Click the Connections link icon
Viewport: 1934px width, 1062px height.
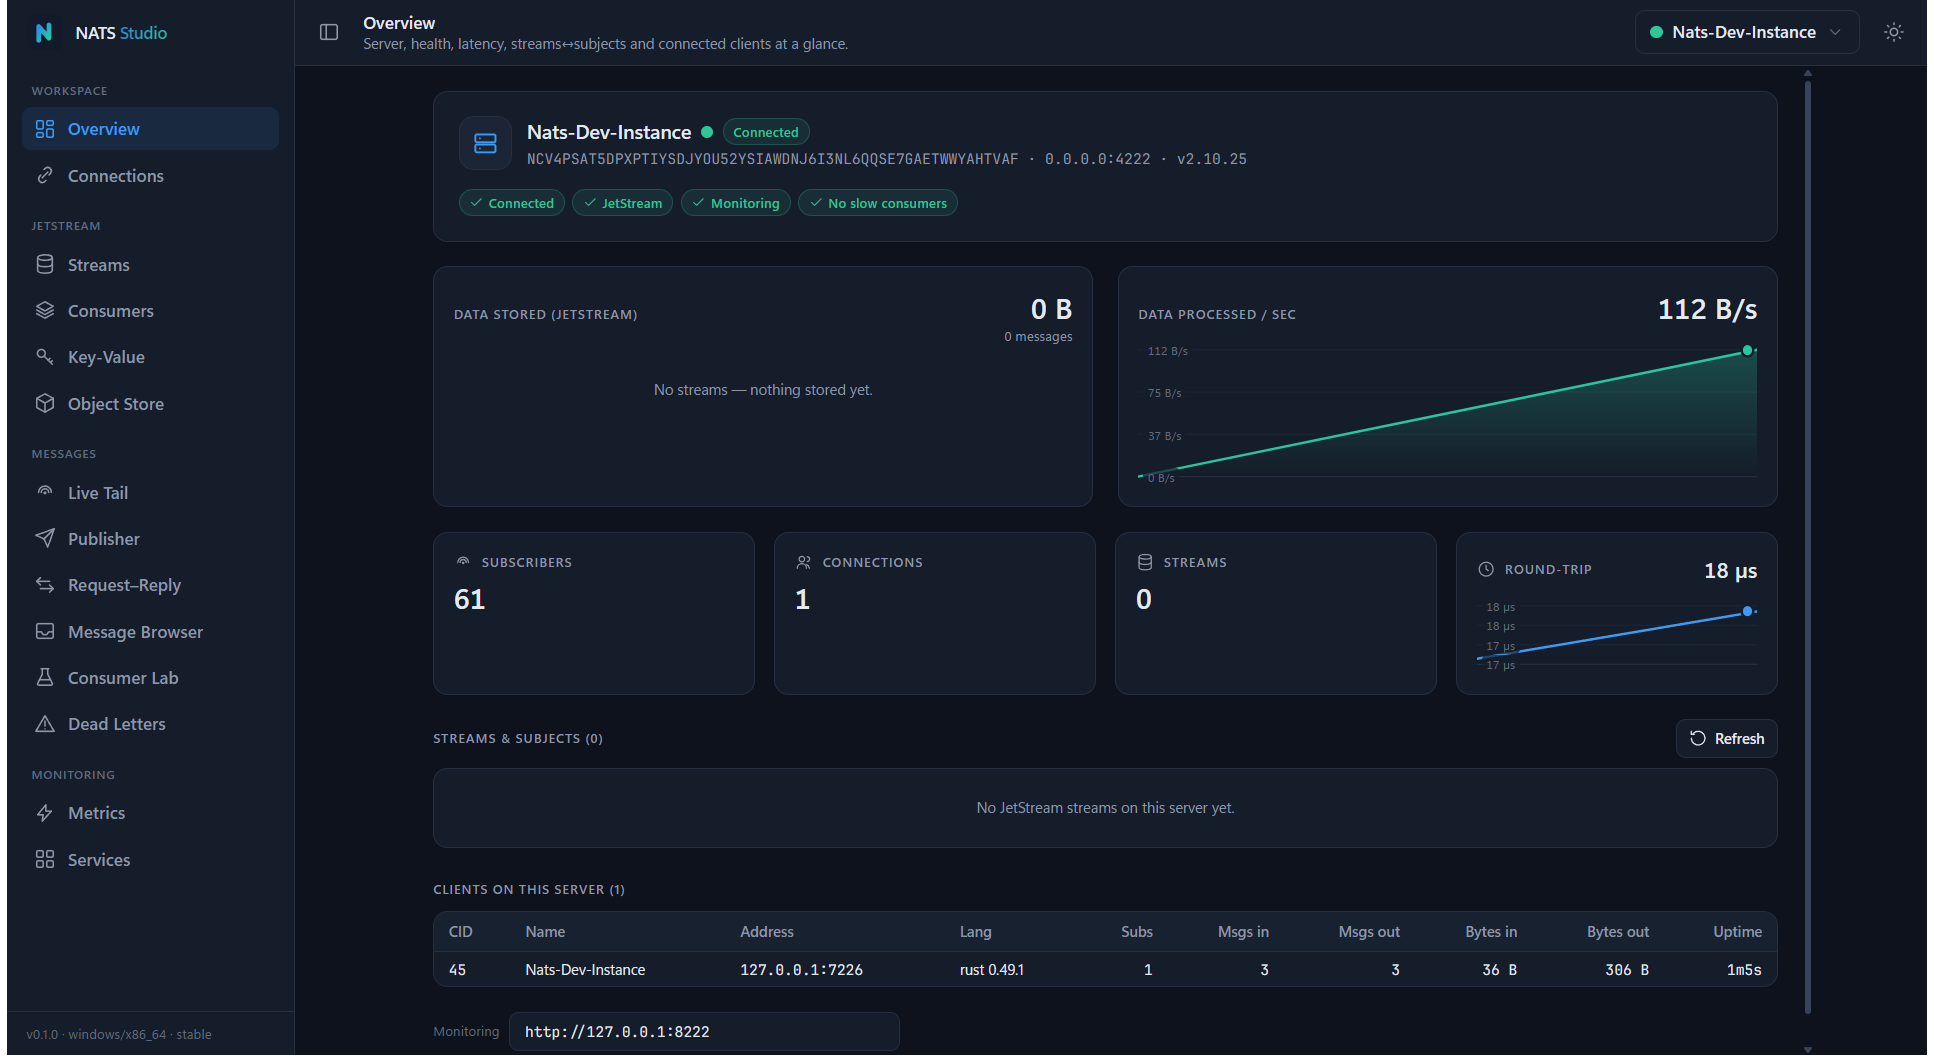[x=45, y=176]
